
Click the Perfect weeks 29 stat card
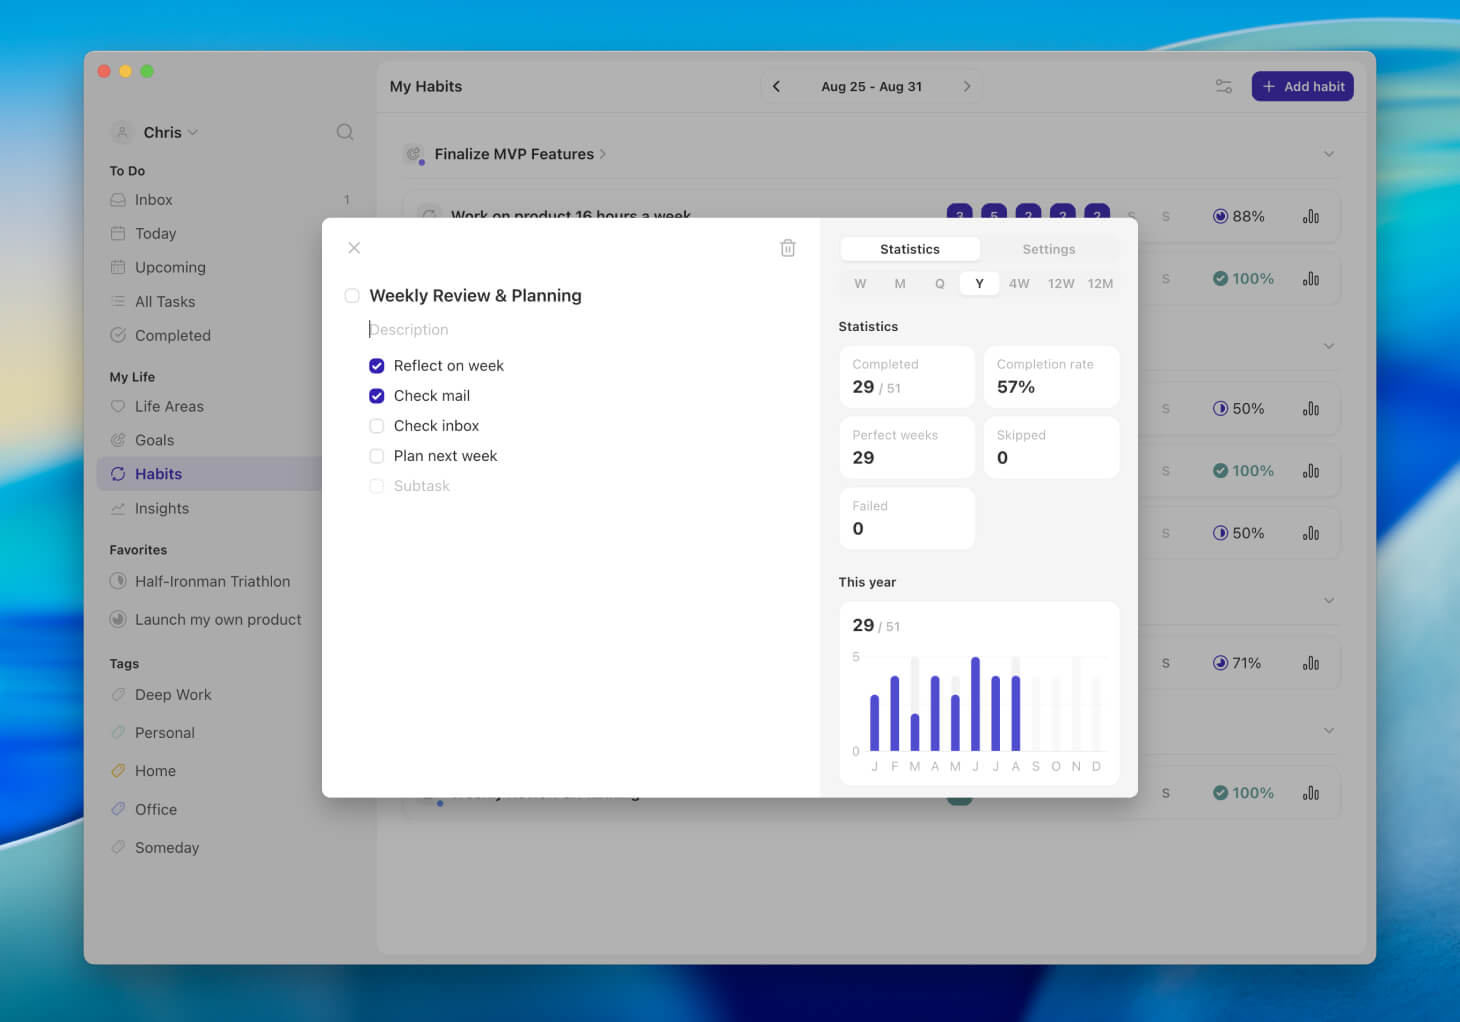907,448
